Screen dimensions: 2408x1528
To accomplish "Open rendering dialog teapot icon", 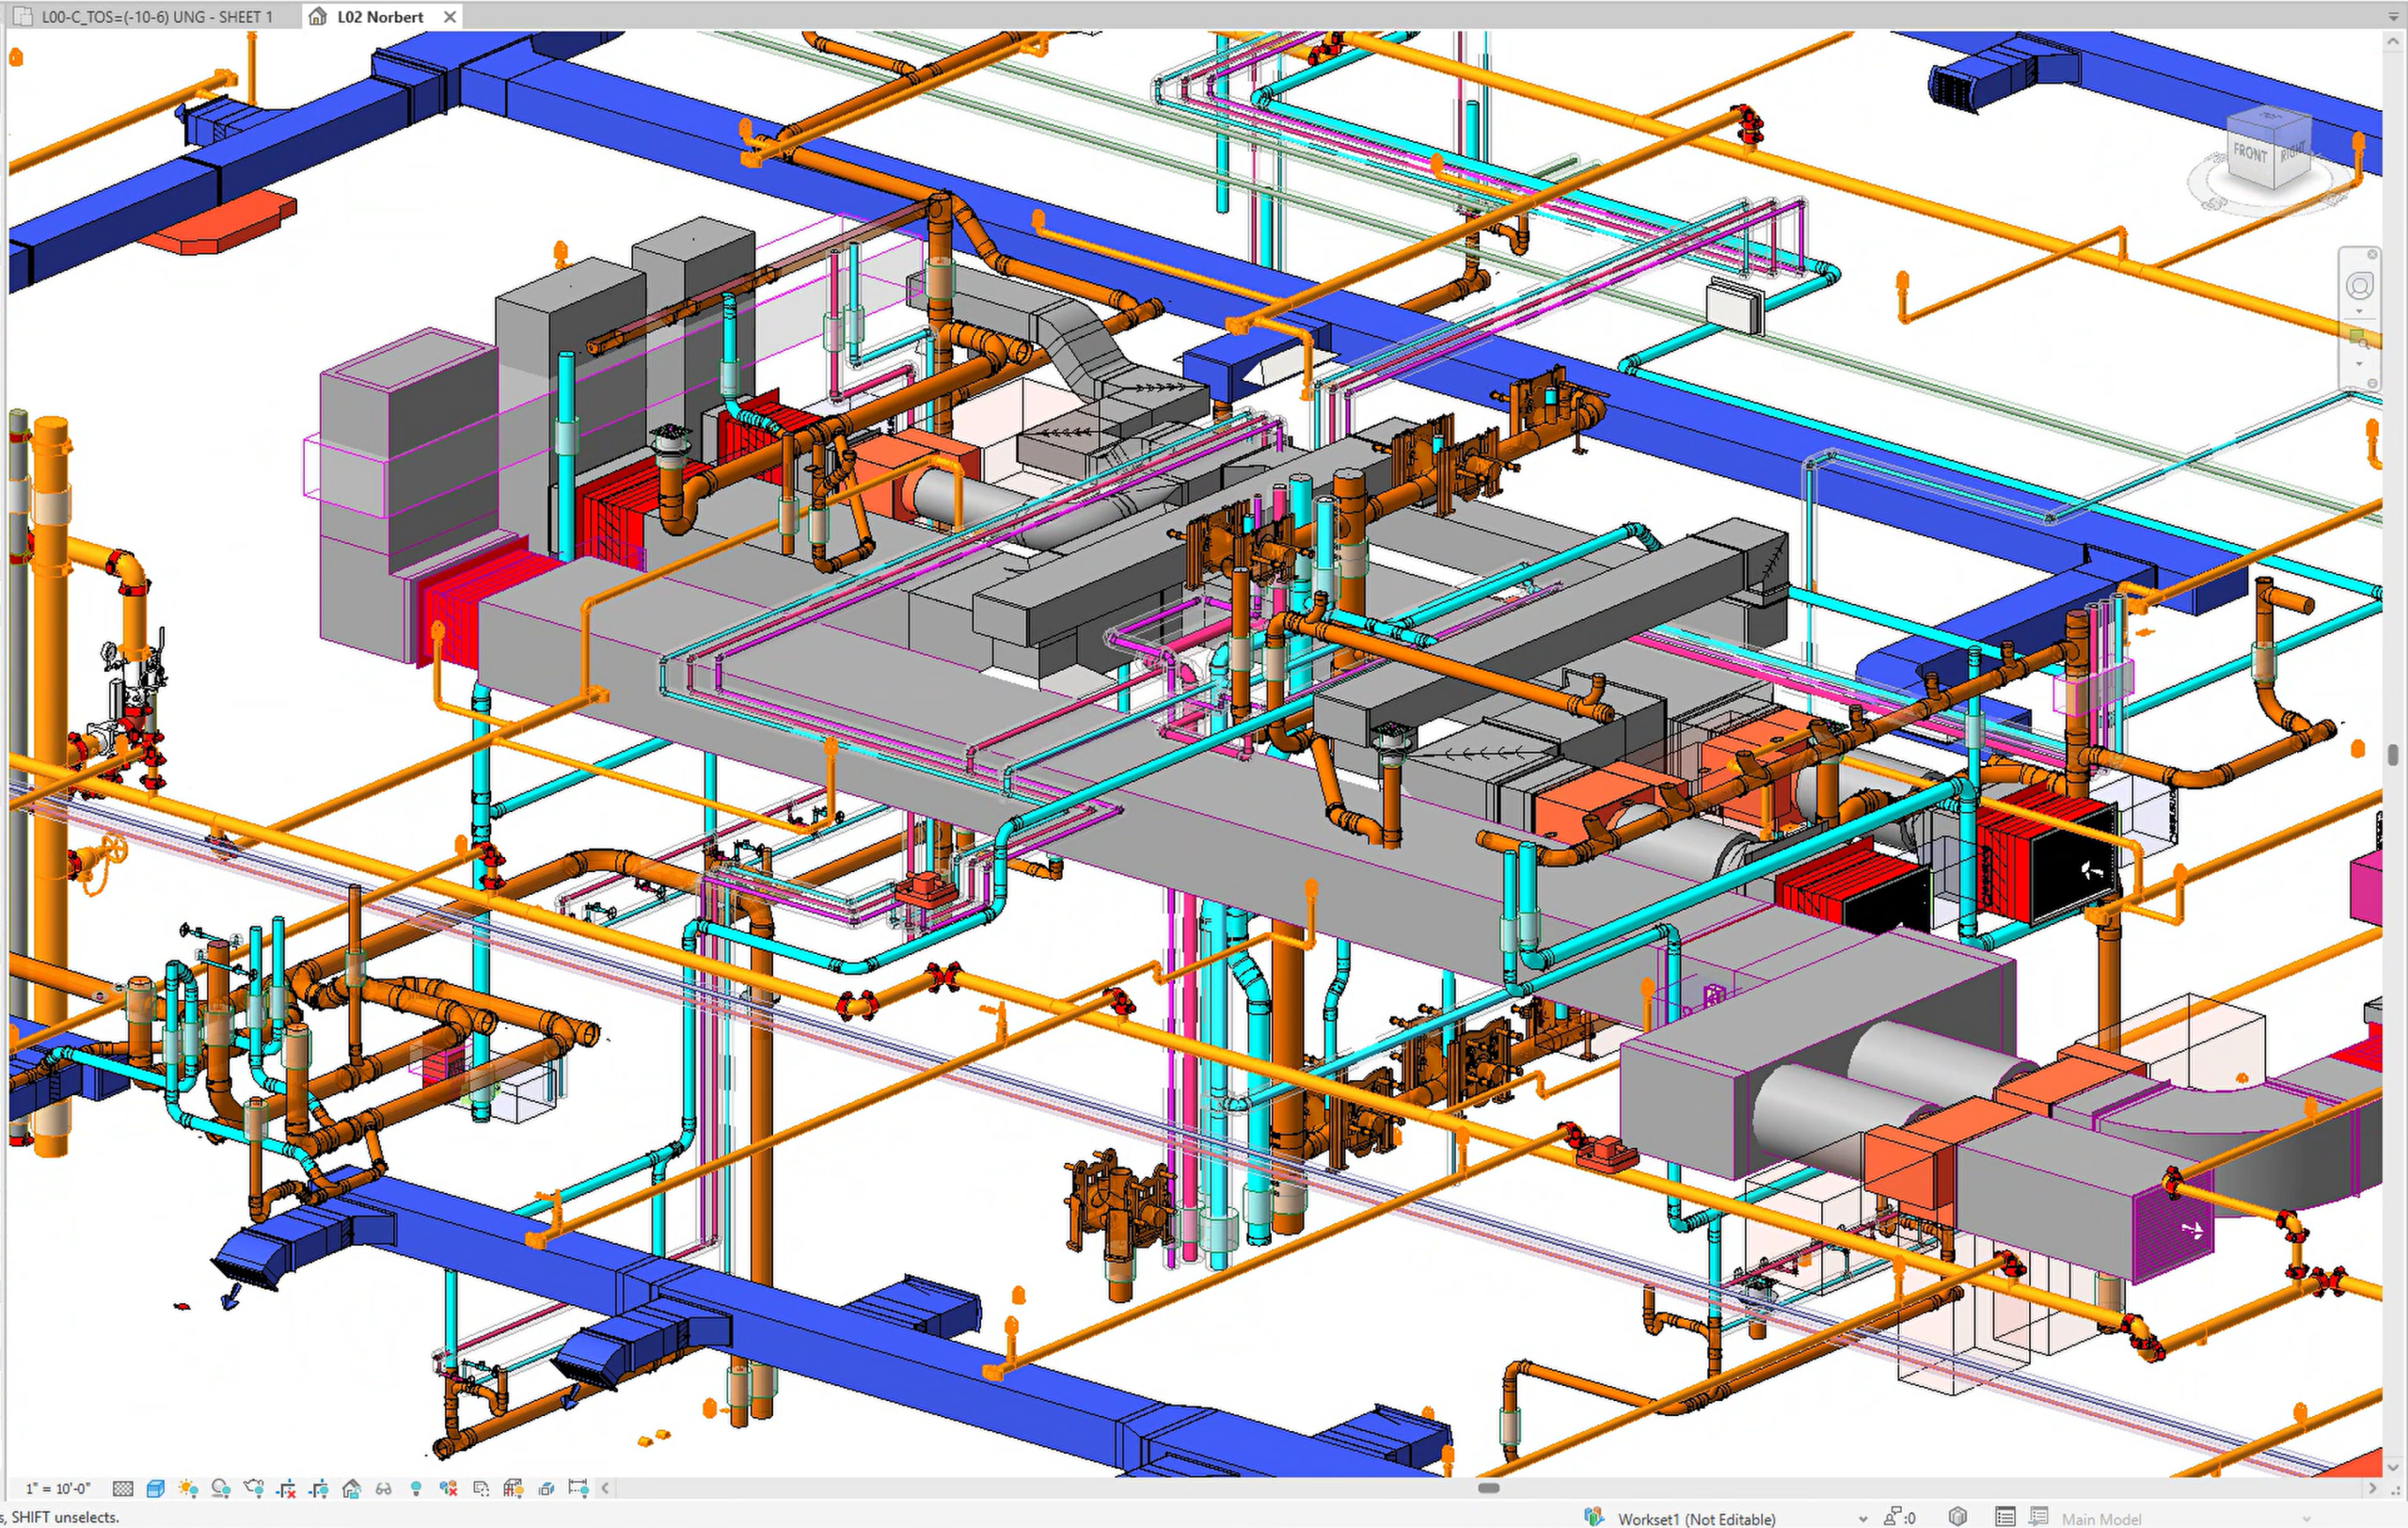I will coord(254,1489).
